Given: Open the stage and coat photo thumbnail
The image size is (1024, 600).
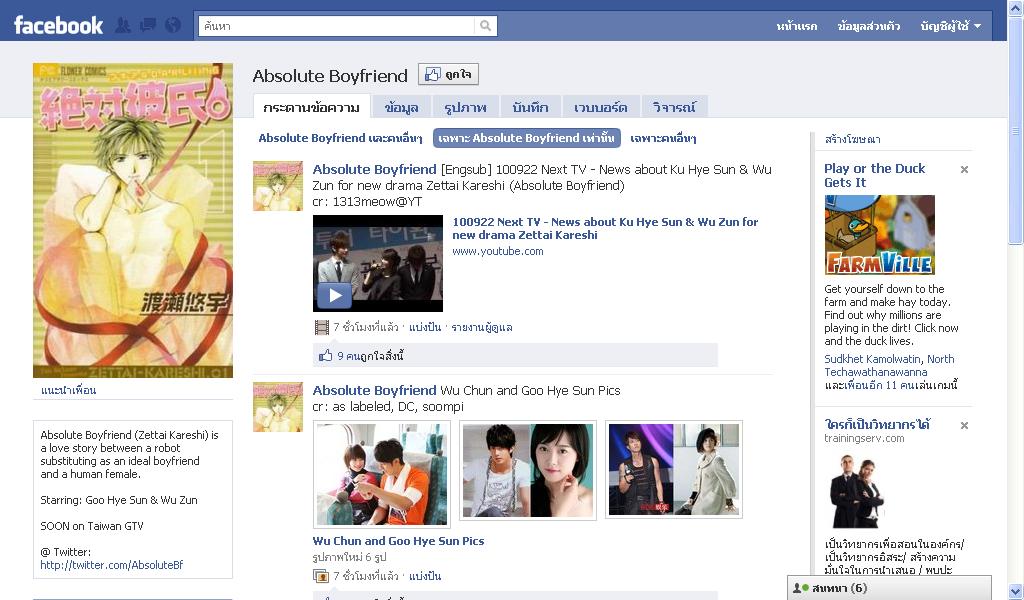Looking at the screenshot, I should [x=674, y=469].
